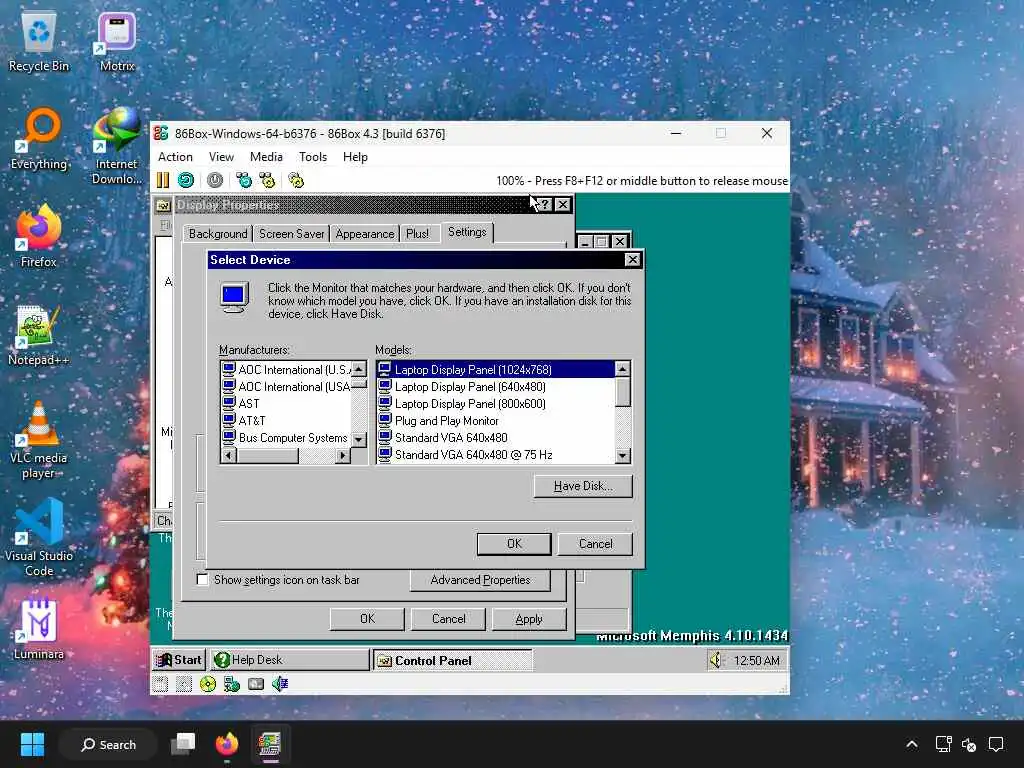Click the CD-ROM status bar icon
The width and height of the screenshot is (1024, 768).
click(x=208, y=684)
